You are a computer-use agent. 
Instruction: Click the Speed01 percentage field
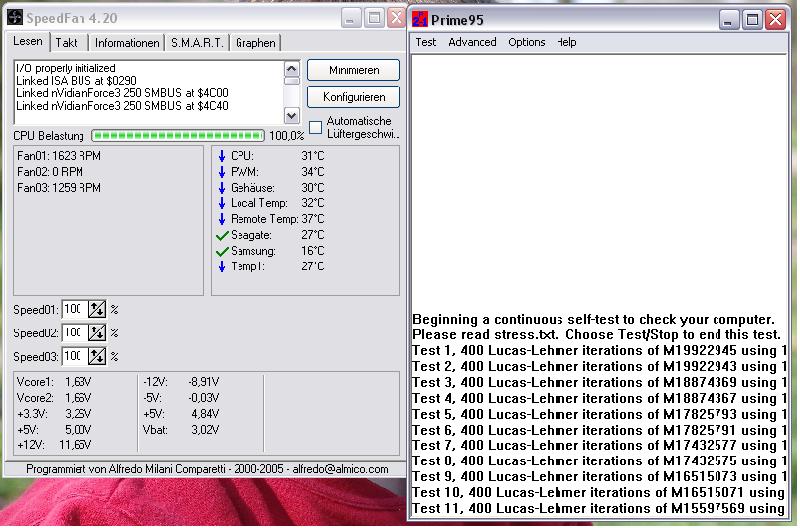point(74,310)
